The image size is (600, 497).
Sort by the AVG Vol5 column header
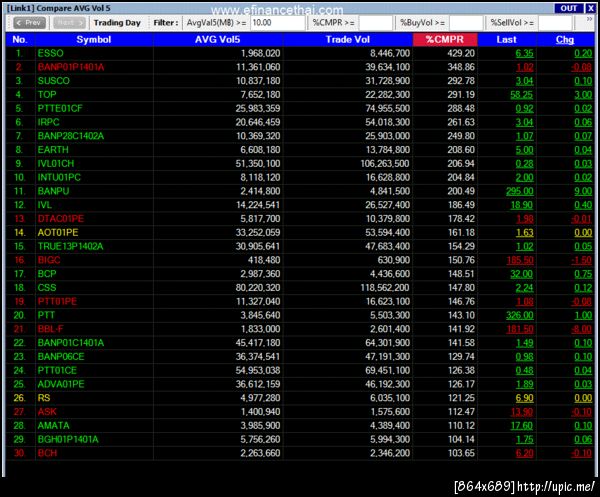tap(217, 39)
